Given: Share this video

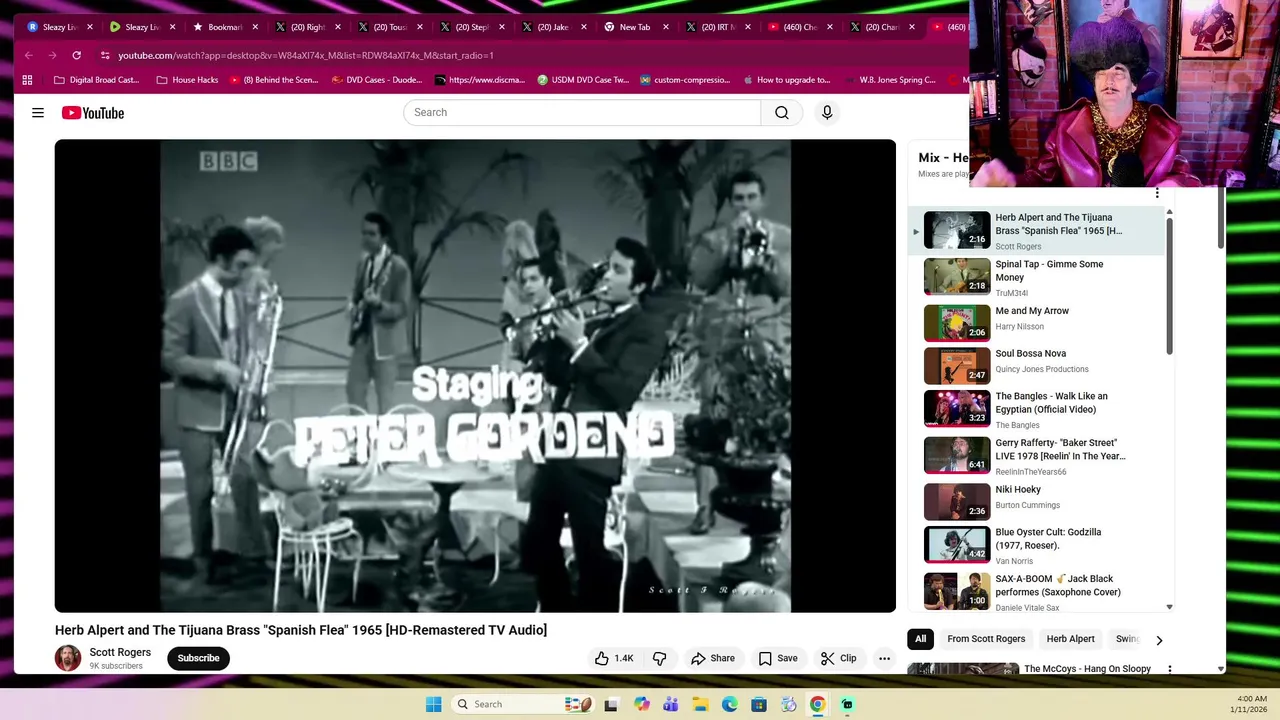Looking at the screenshot, I should (713, 658).
